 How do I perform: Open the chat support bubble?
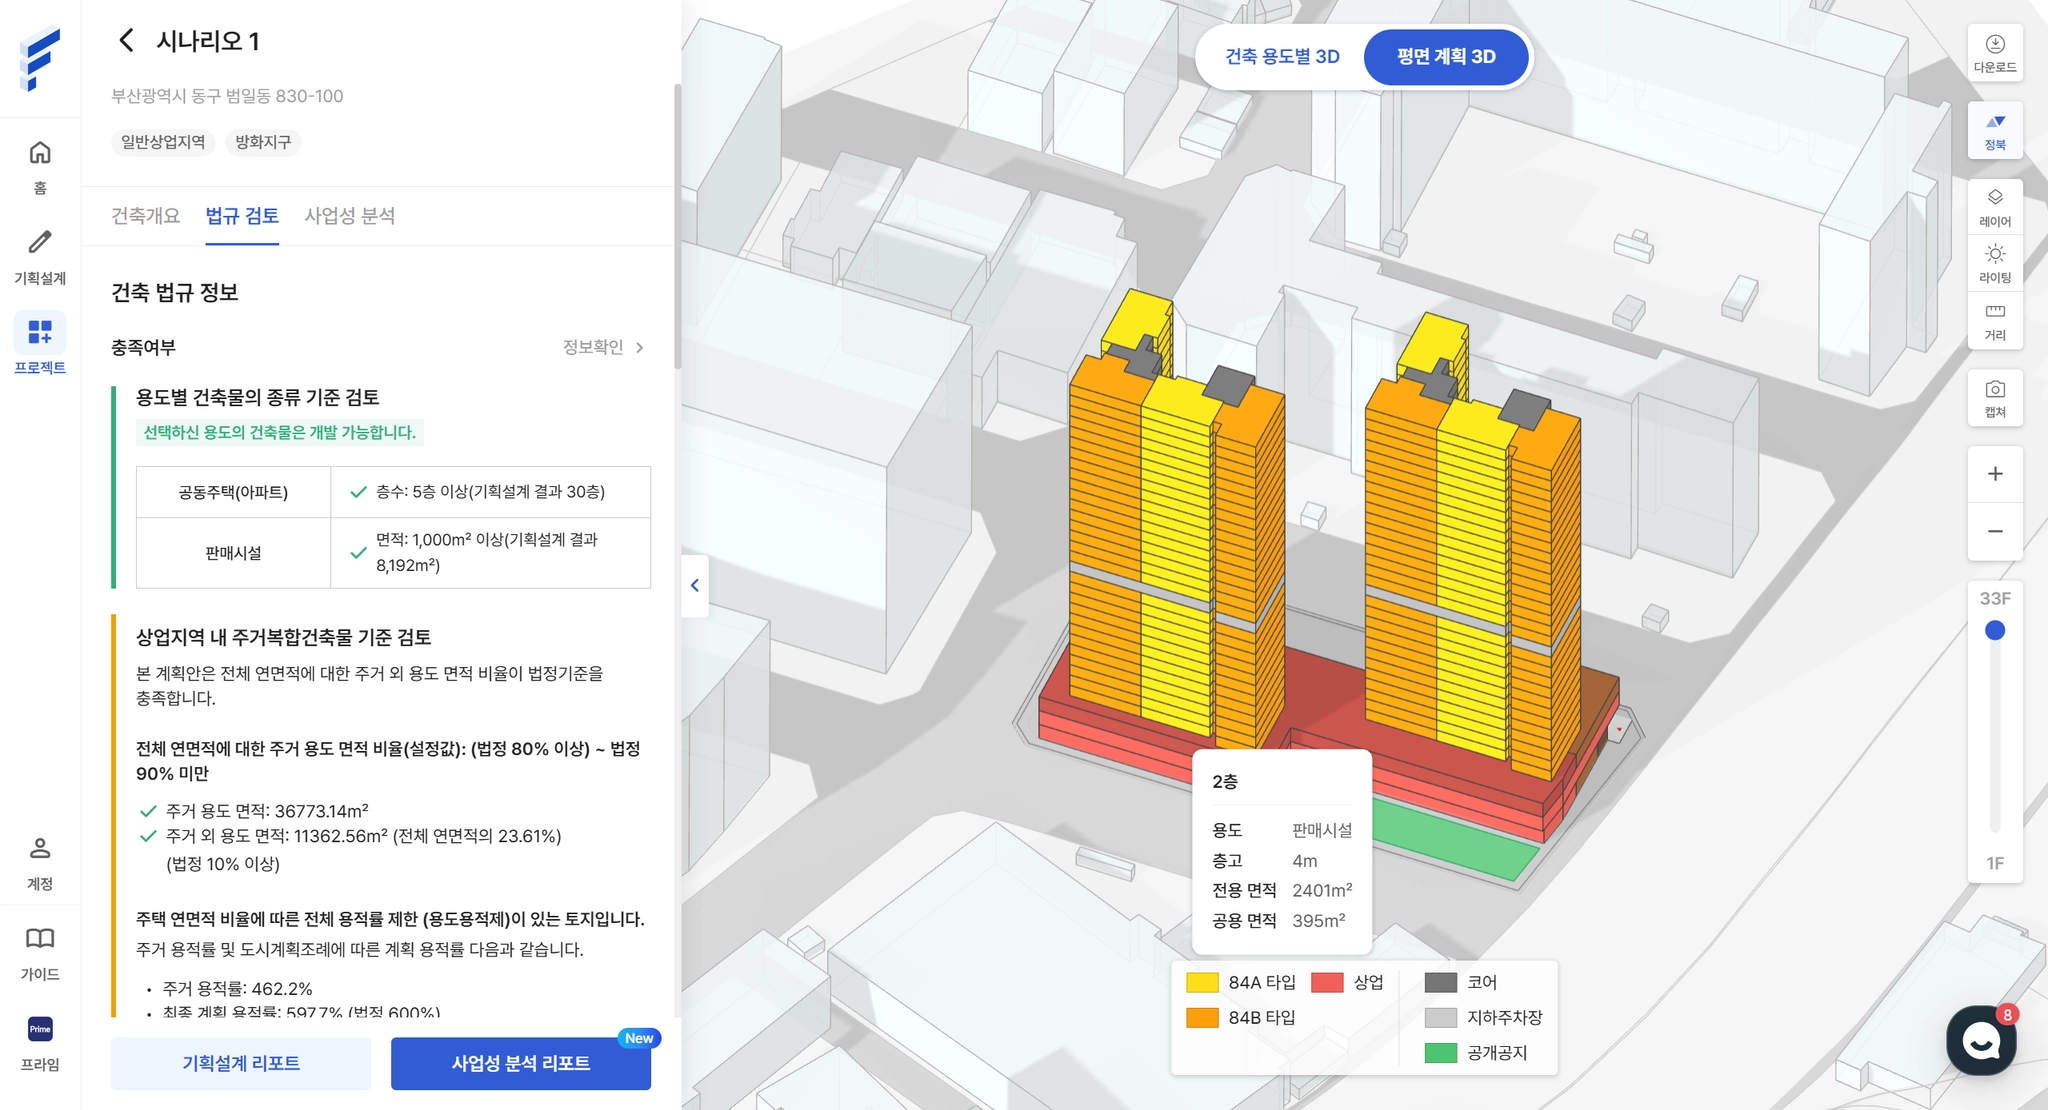pos(1980,1040)
